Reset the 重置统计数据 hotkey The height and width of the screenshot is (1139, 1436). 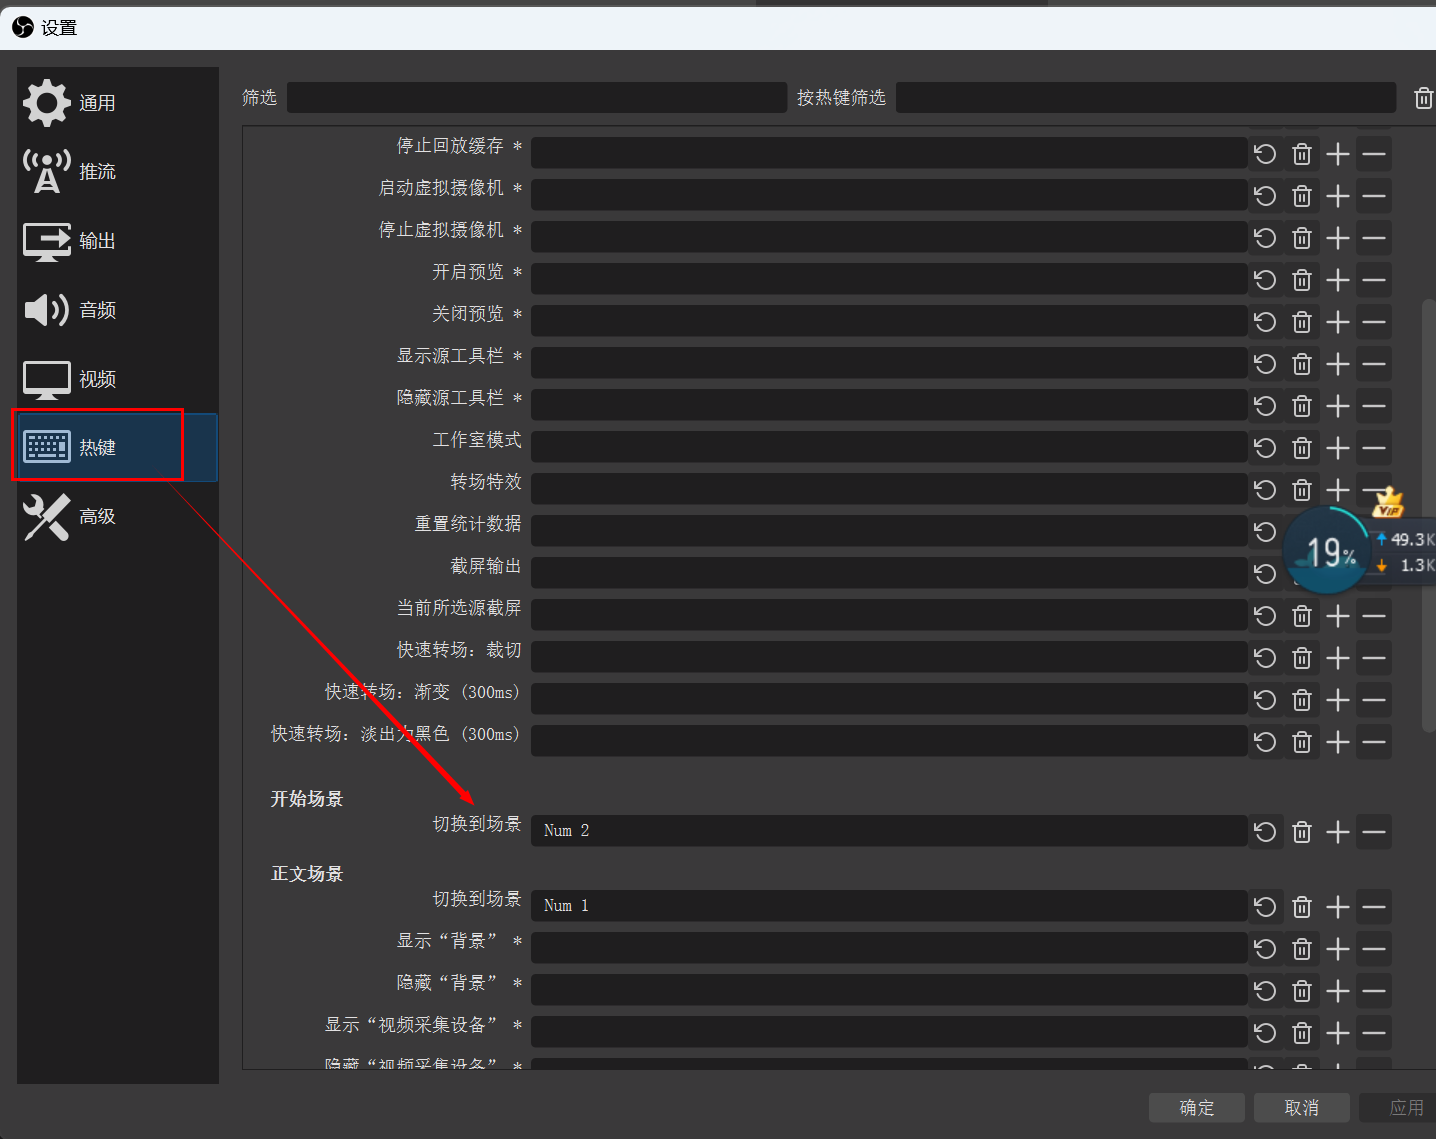point(1265,532)
